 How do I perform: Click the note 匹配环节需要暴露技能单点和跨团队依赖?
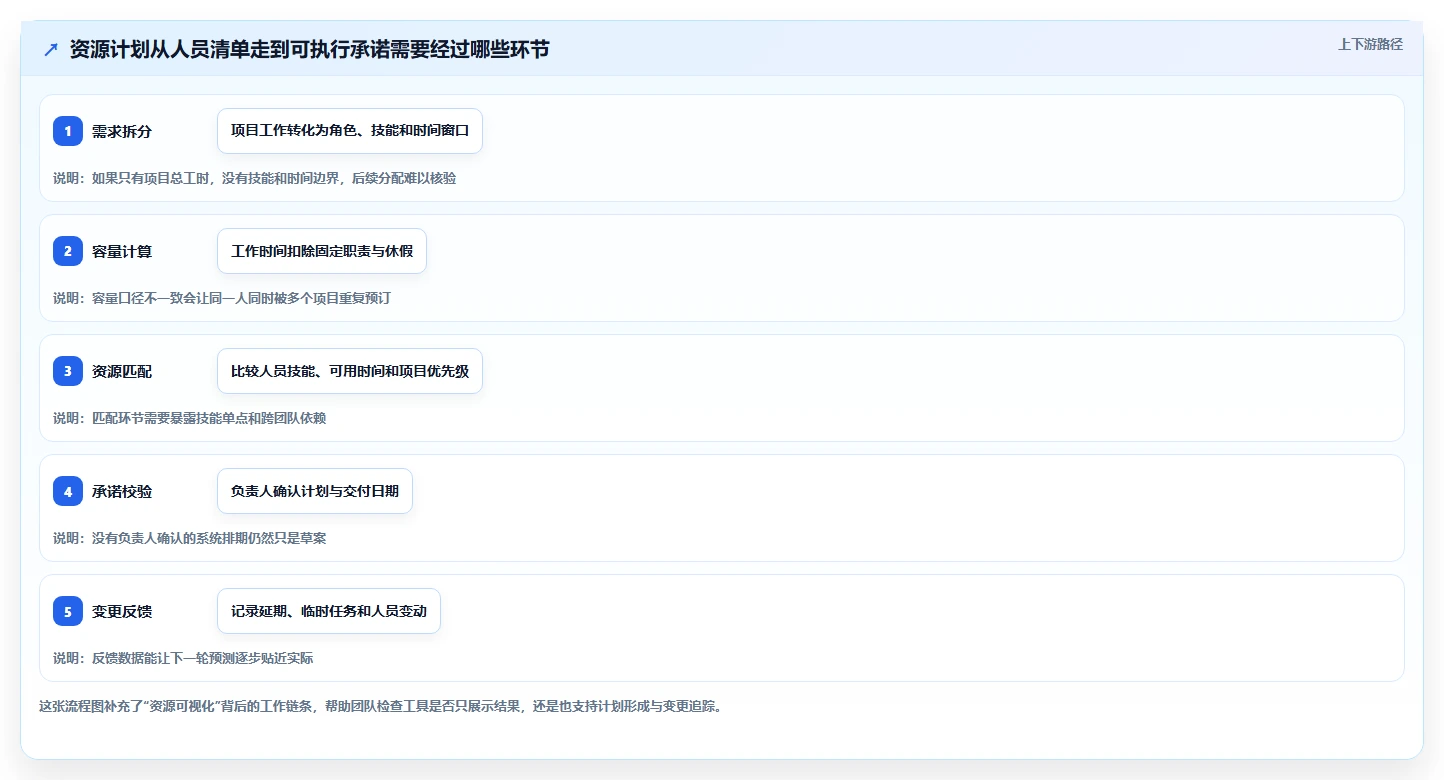tap(190, 418)
